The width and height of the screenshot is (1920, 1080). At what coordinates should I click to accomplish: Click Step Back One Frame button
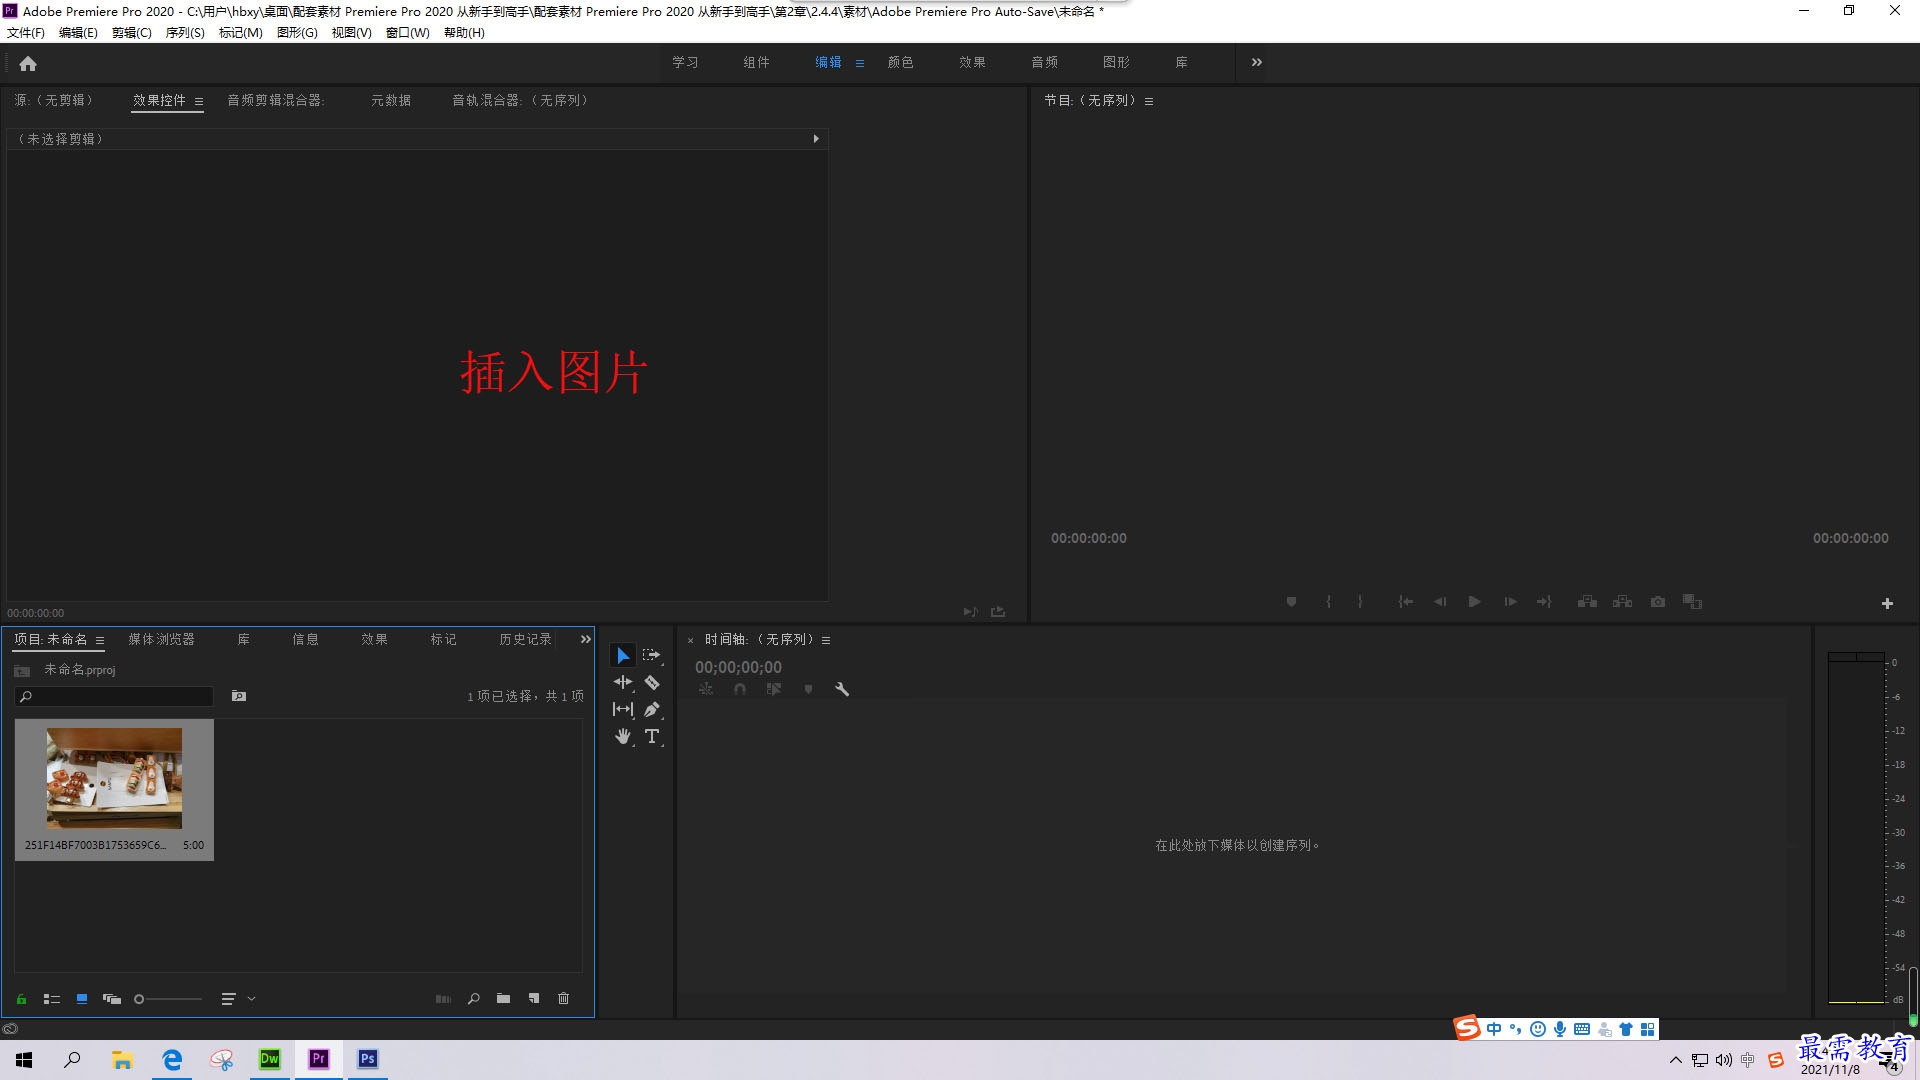[x=1440, y=602]
